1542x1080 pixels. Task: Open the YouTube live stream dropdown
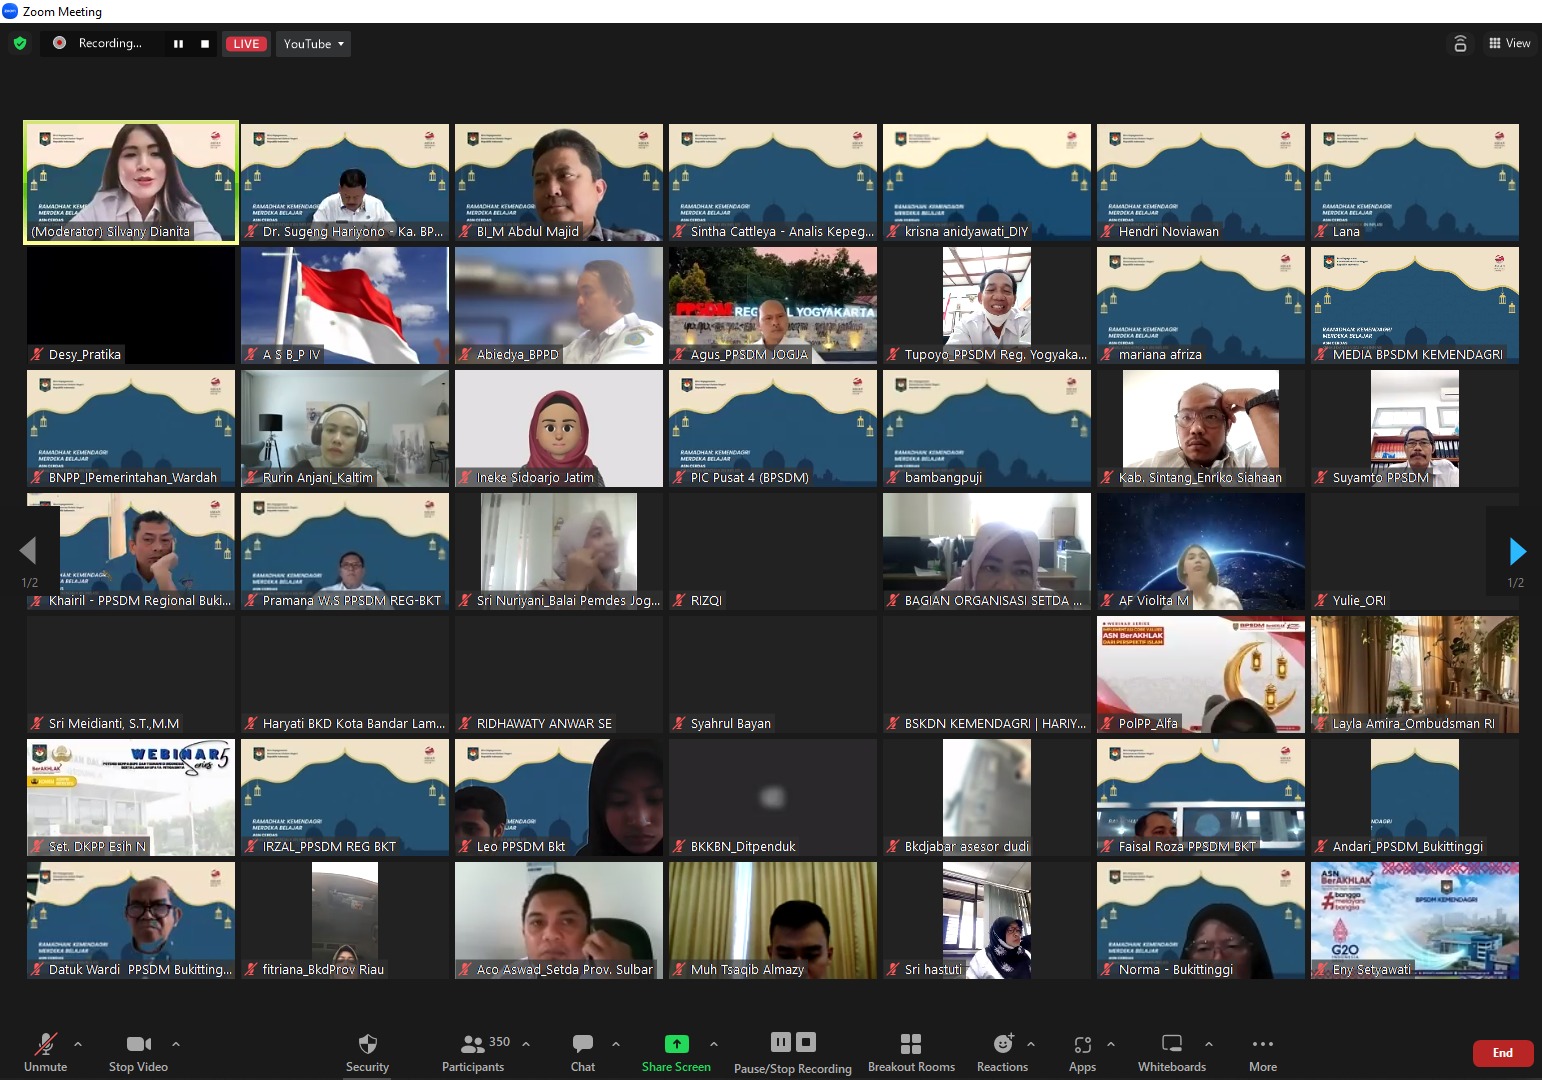(313, 44)
